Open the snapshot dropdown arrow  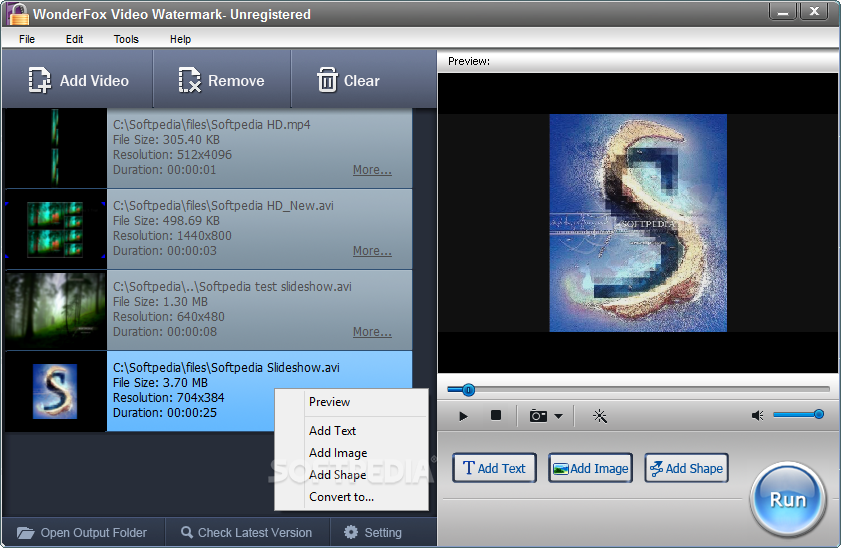coord(558,416)
